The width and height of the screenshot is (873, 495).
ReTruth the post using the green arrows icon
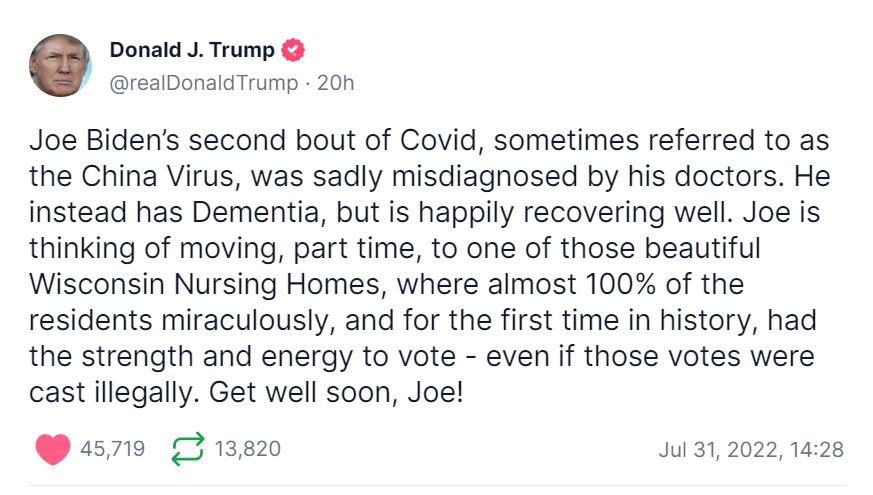point(185,450)
